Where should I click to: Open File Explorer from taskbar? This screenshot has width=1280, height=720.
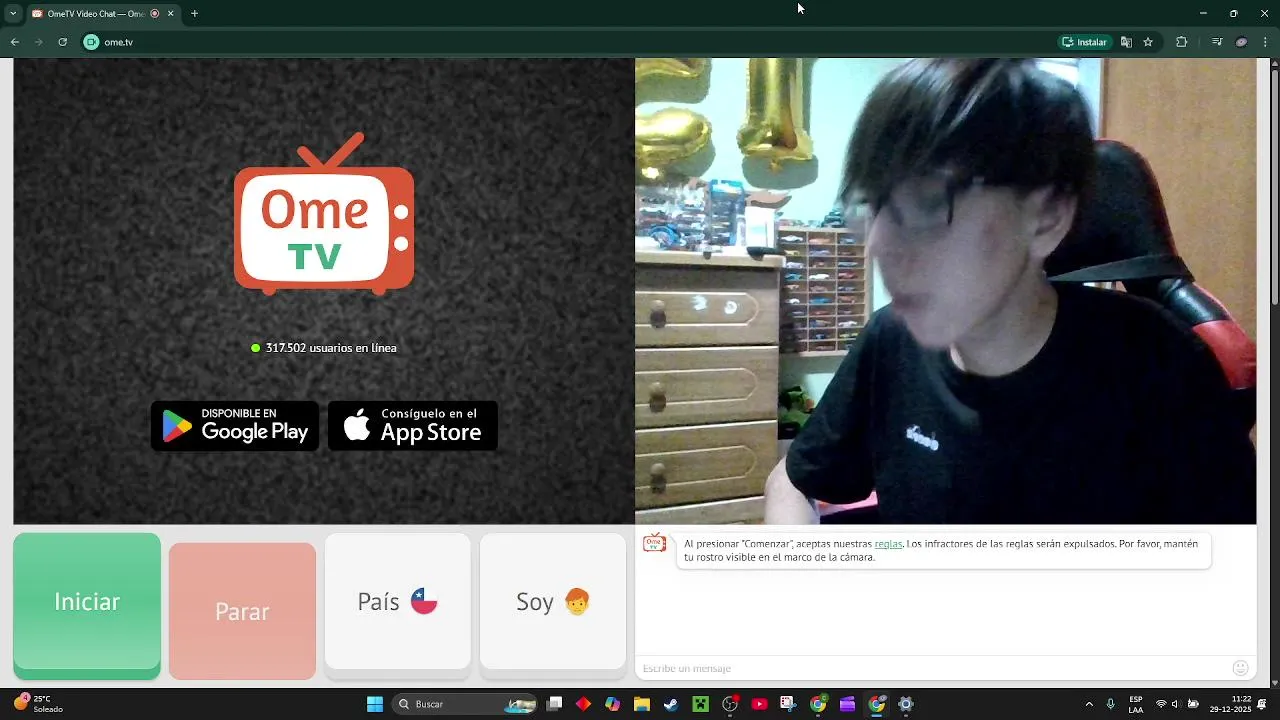tap(642, 704)
